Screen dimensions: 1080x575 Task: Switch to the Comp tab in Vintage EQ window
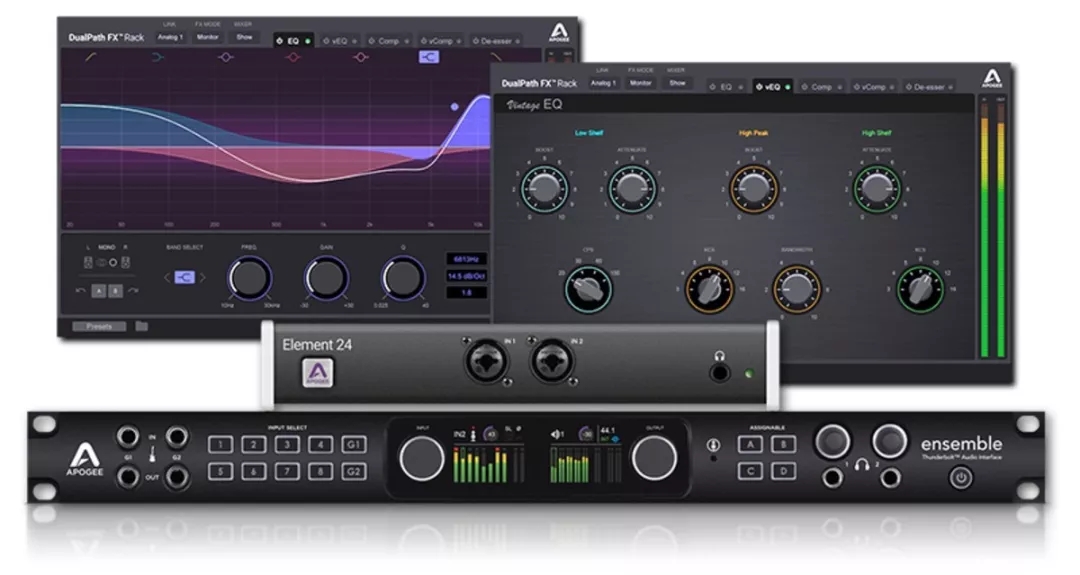click(x=822, y=87)
